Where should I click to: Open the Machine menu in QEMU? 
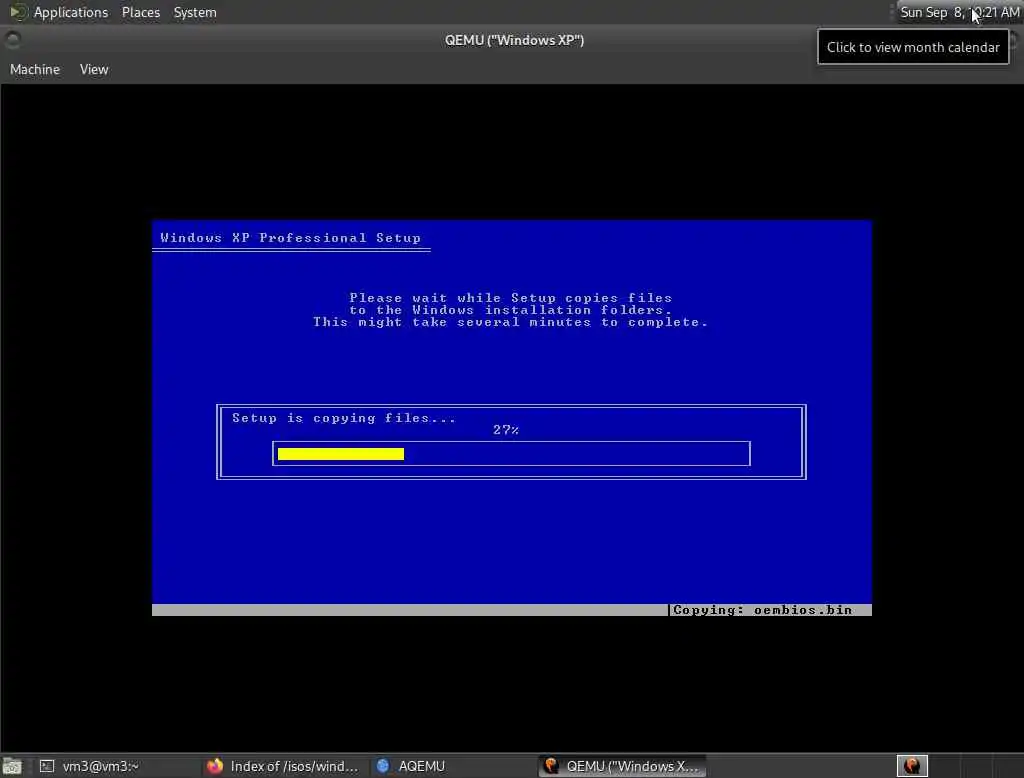pos(35,69)
